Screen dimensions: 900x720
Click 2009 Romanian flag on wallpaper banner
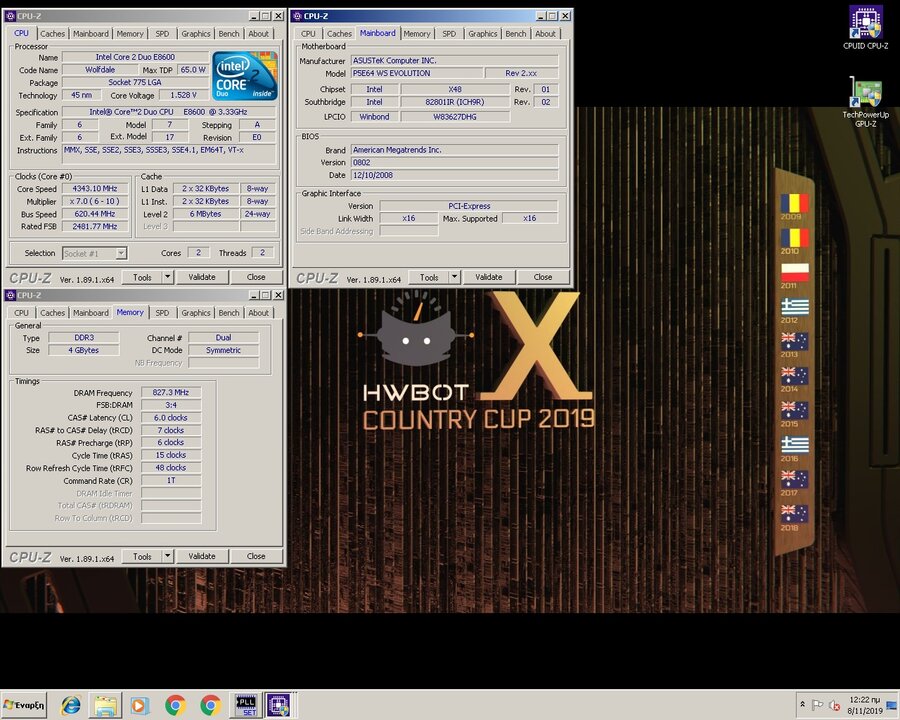[x=794, y=203]
